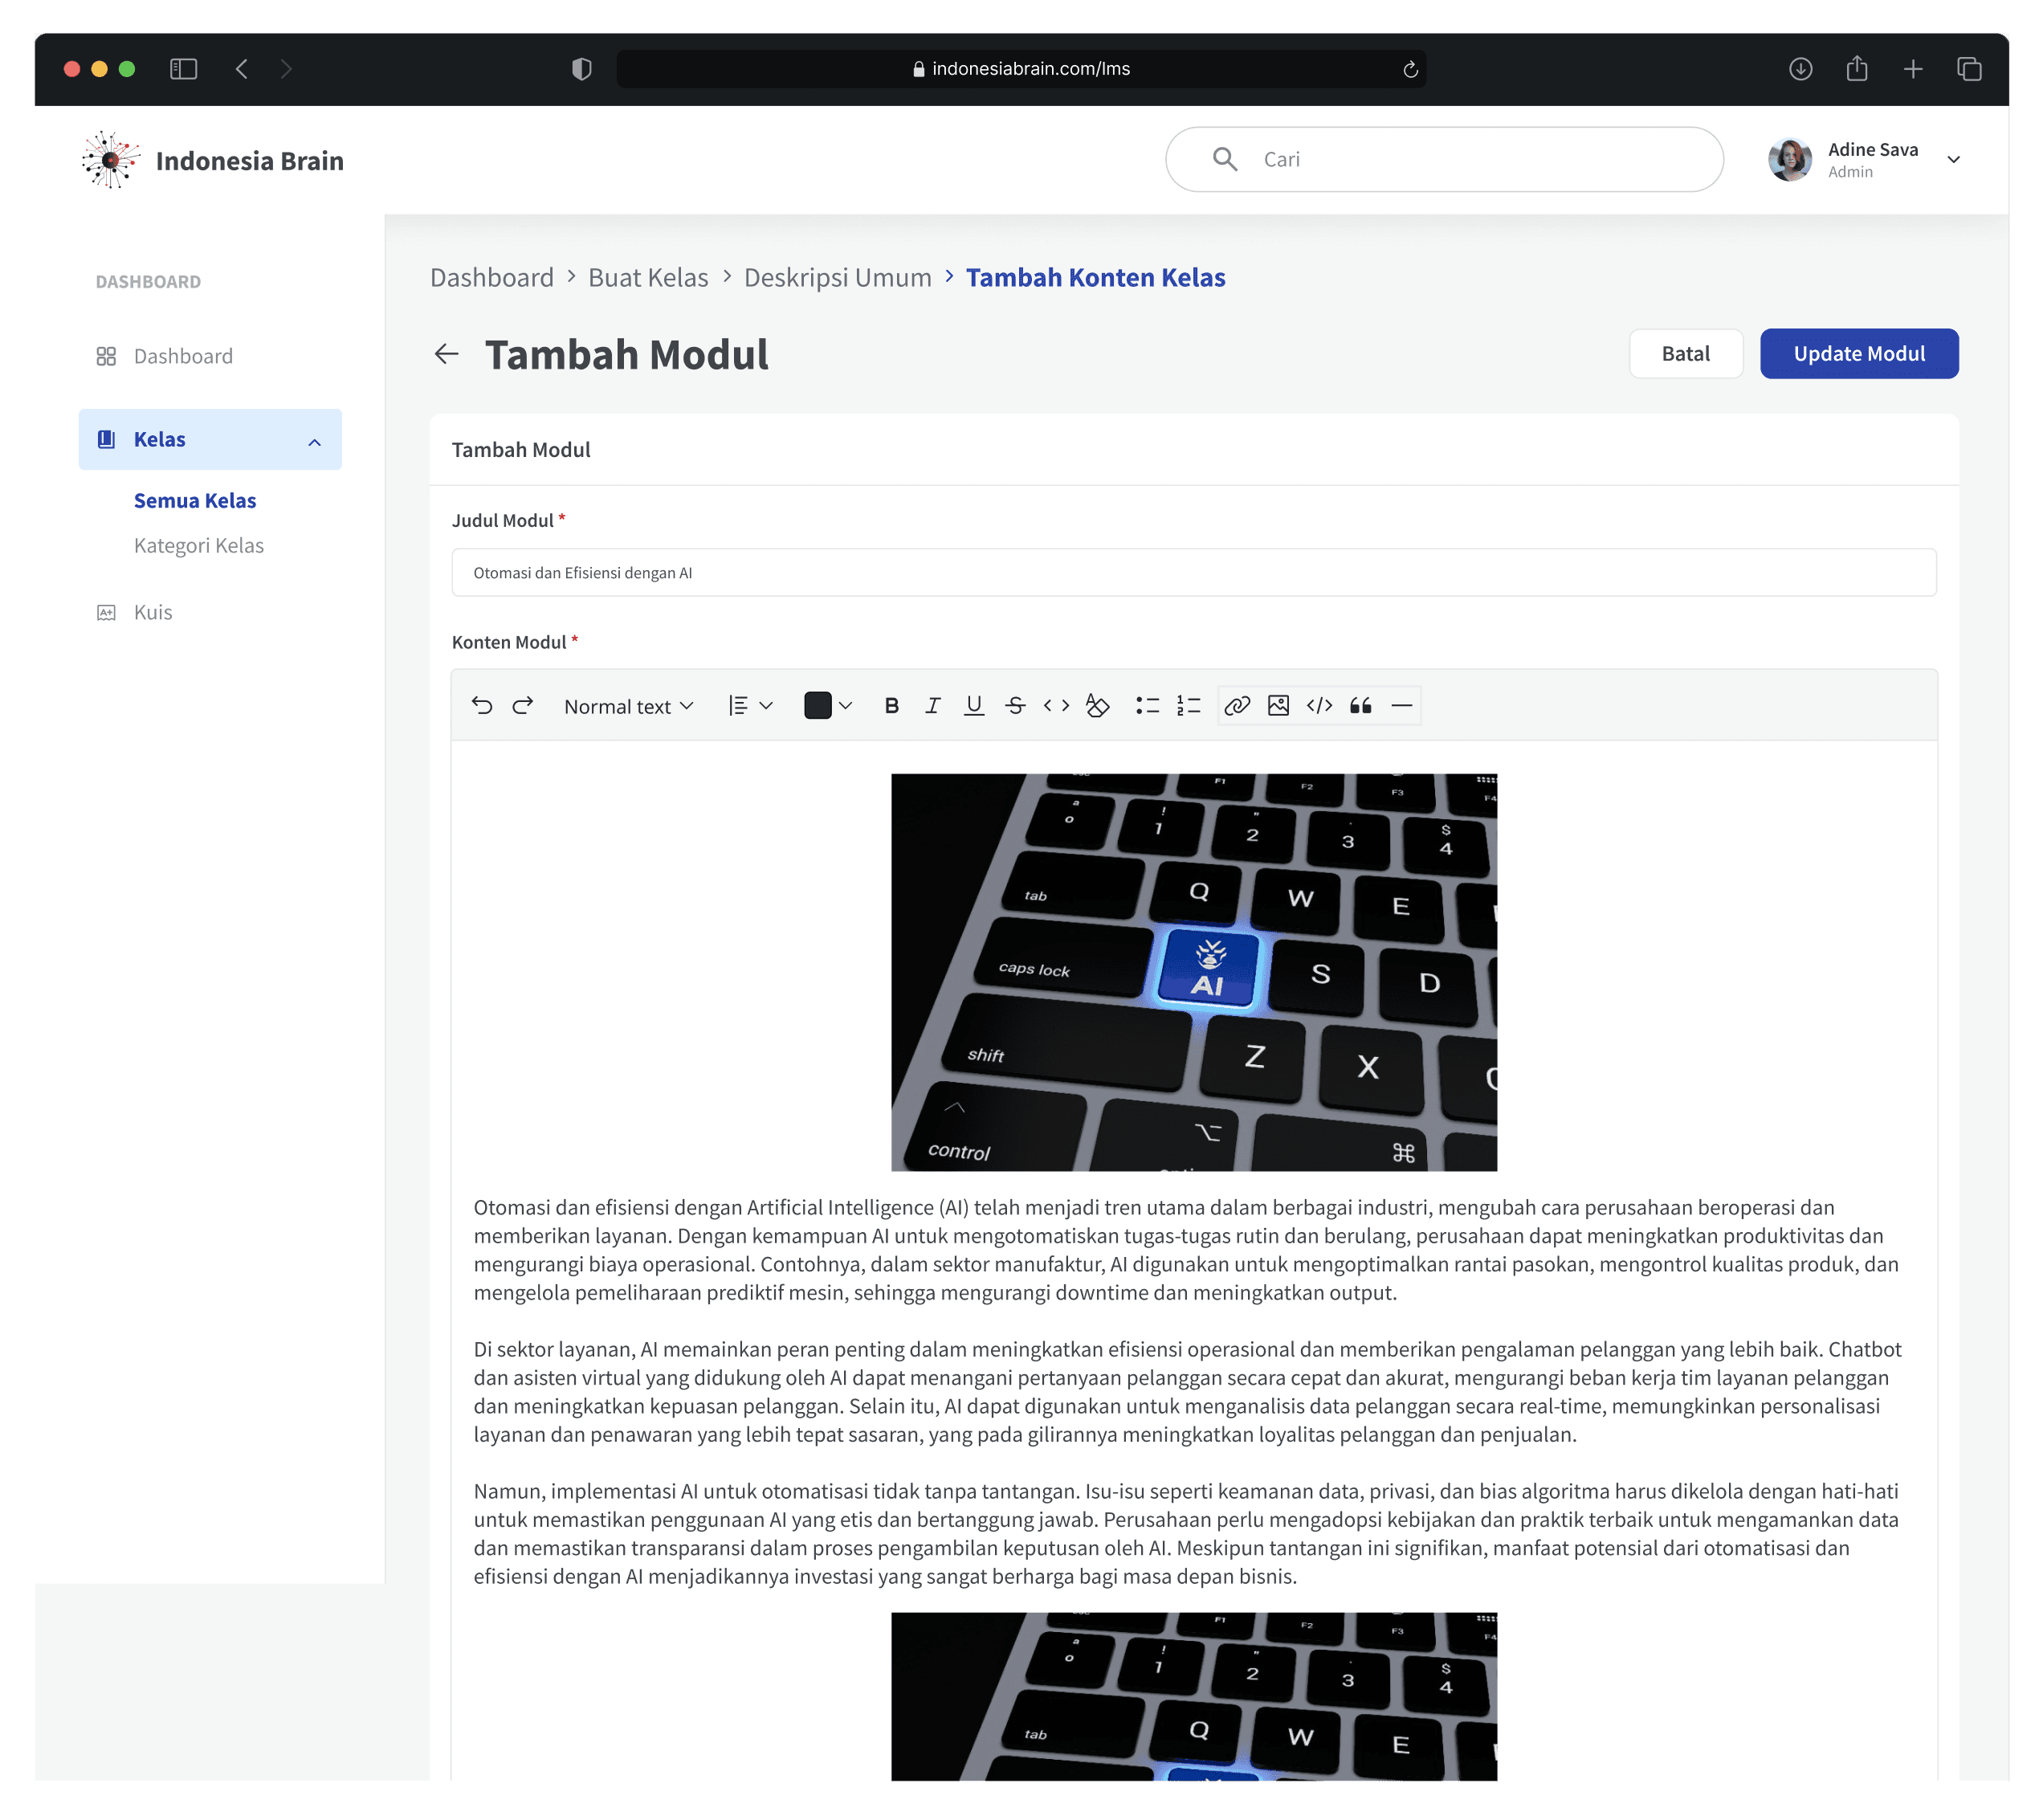Screen dimensions: 2043x1820
Task: Insert a horizontal rule divider
Action: coord(1401,706)
